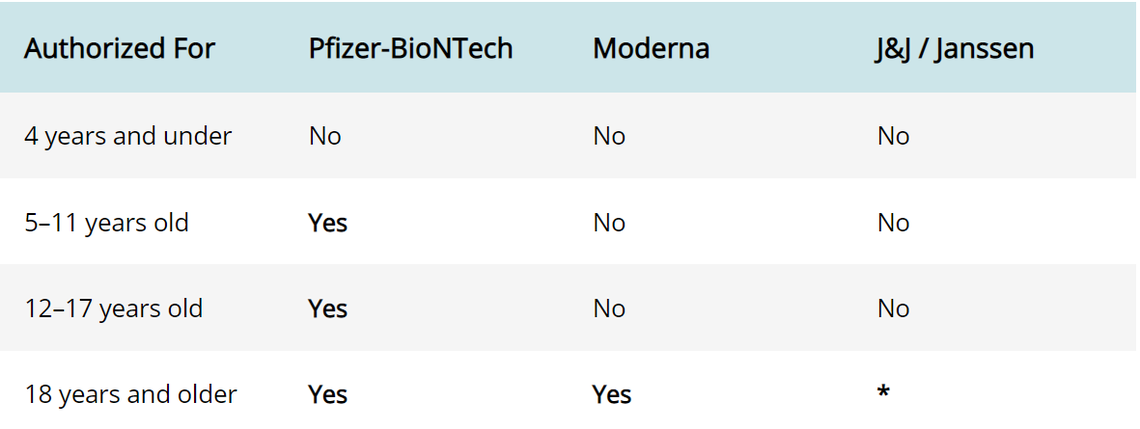Select the Moderna column header
1140x429 pixels.
(x=651, y=49)
